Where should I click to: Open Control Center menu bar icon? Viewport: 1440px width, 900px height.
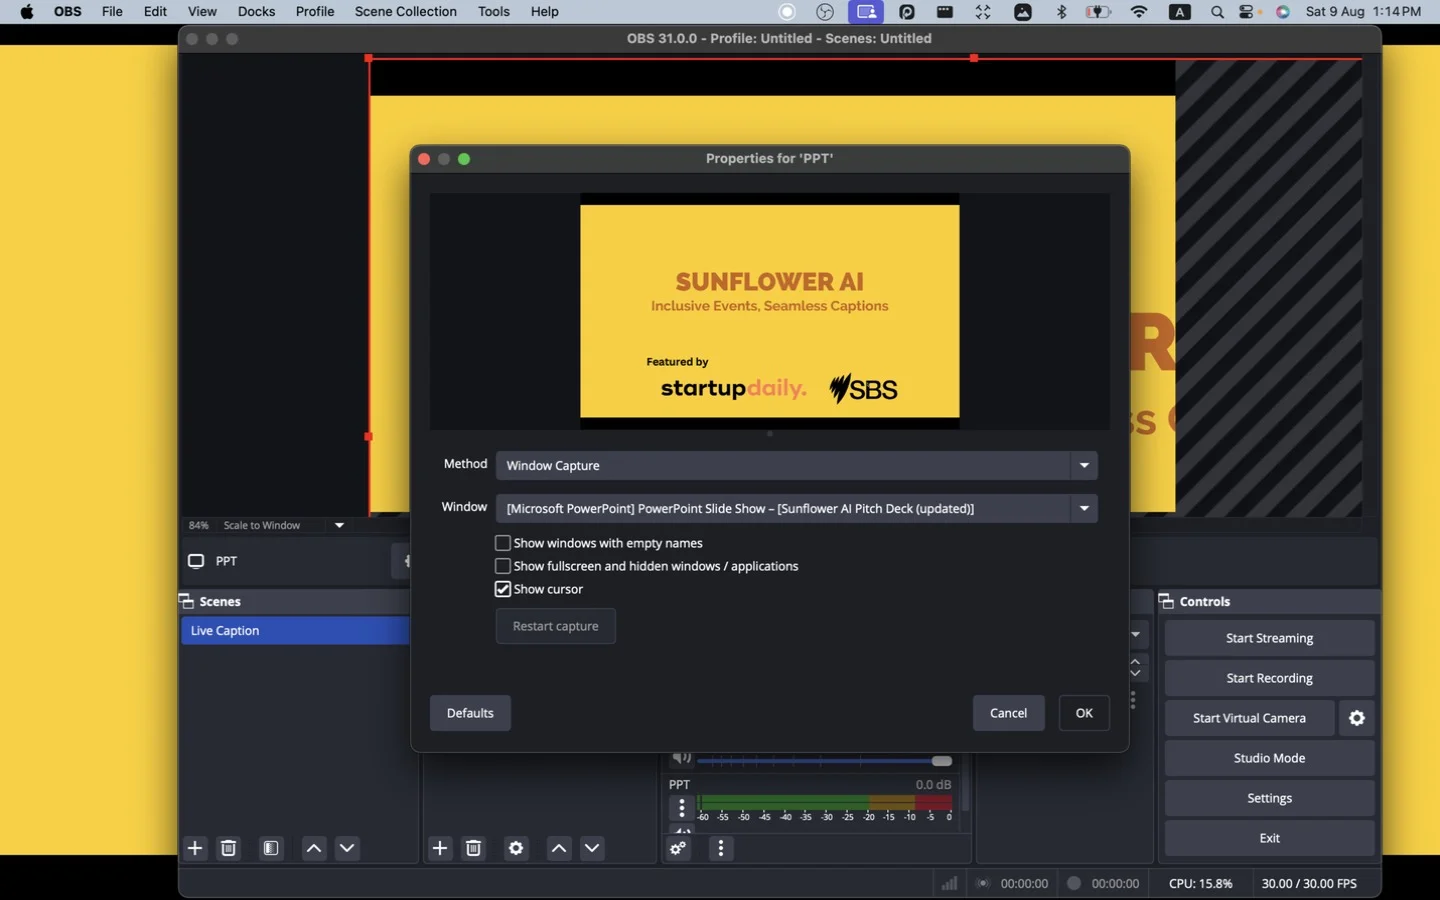(x=1248, y=12)
